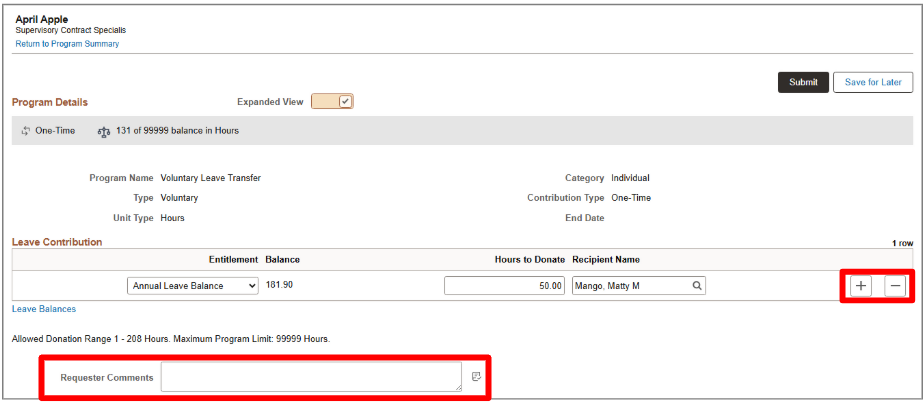Click the Hours to Donate column header
The image size is (924, 403).
530,260
